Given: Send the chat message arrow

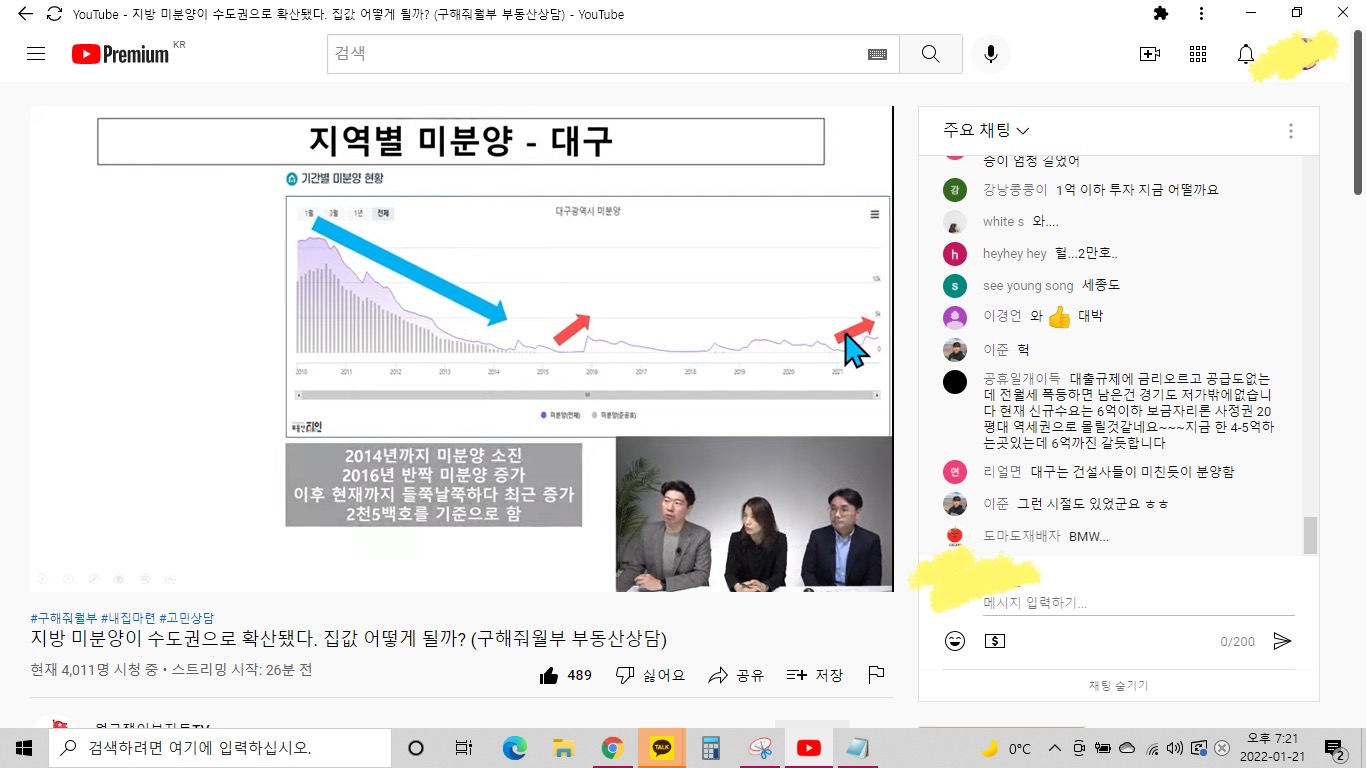Looking at the screenshot, I should click(x=1282, y=641).
